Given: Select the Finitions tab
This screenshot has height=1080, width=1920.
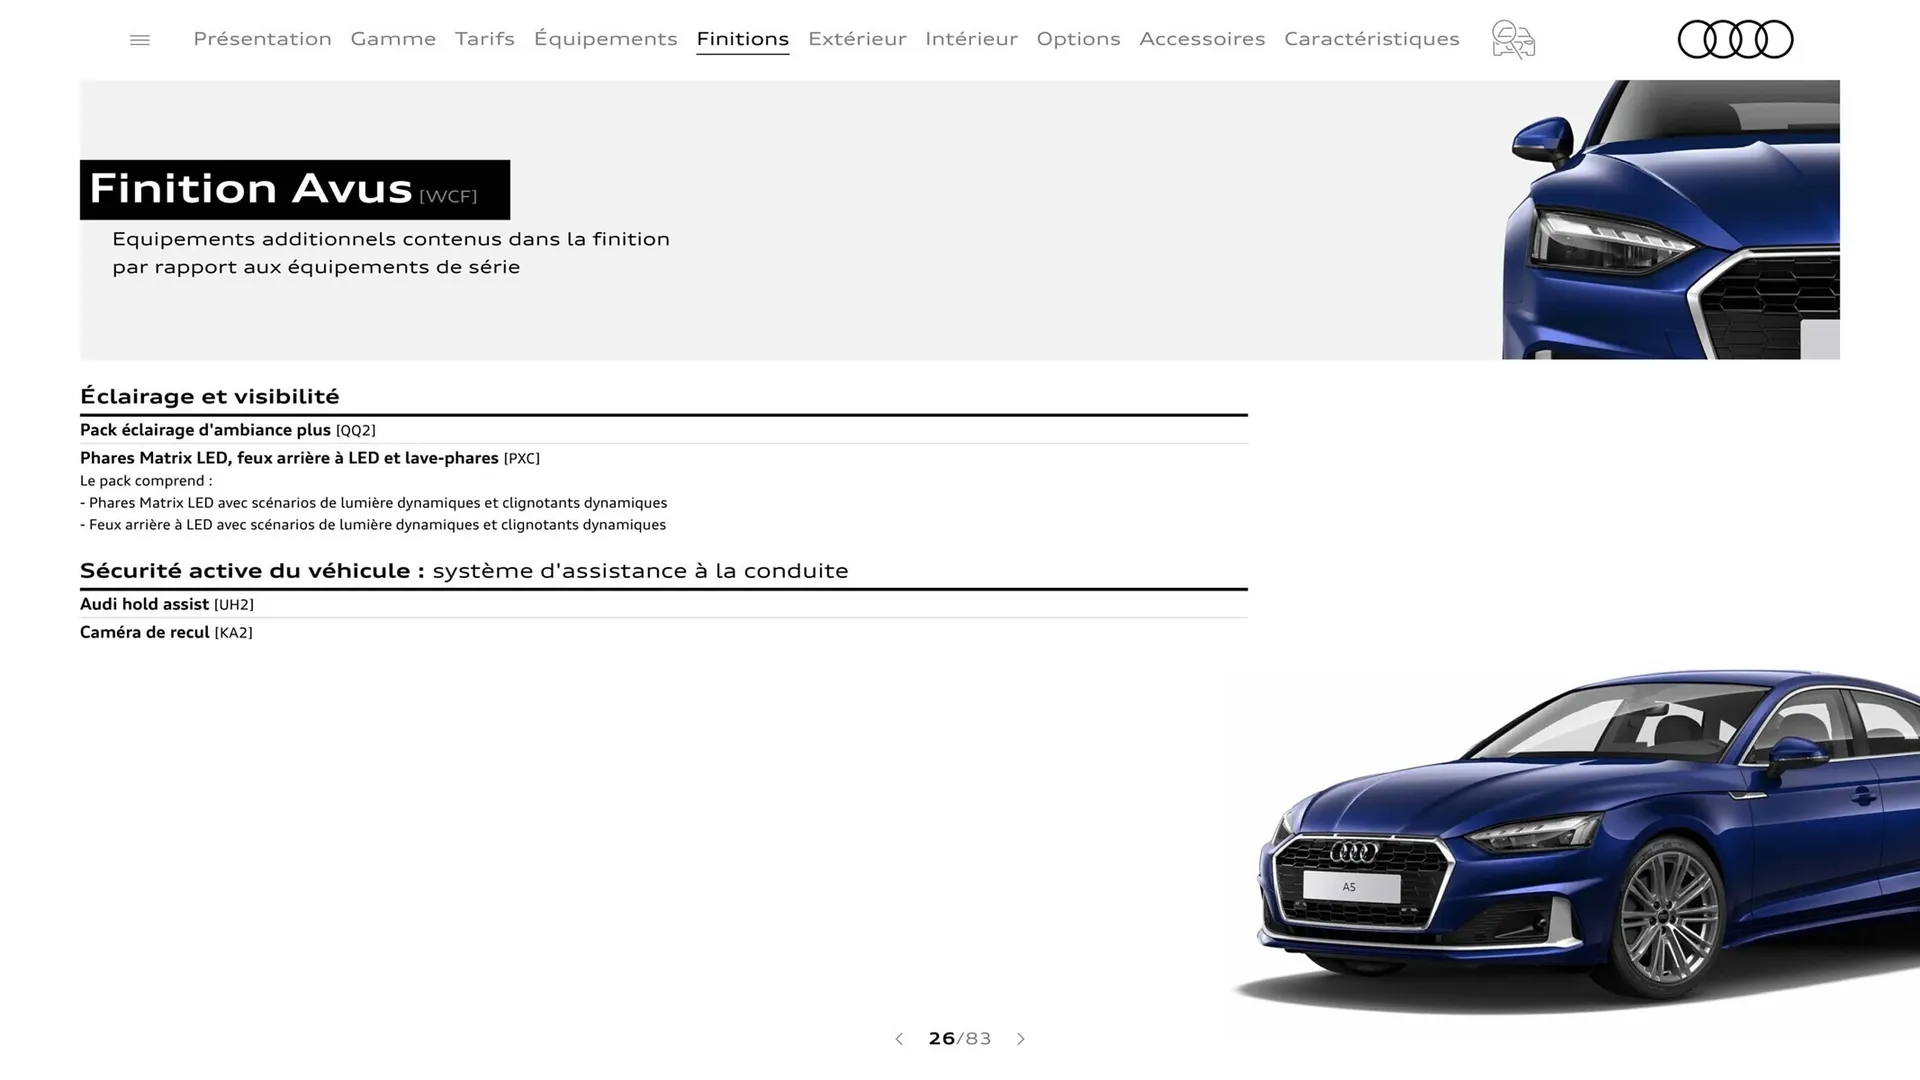Looking at the screenshot, I should click(x=743, y=39).
